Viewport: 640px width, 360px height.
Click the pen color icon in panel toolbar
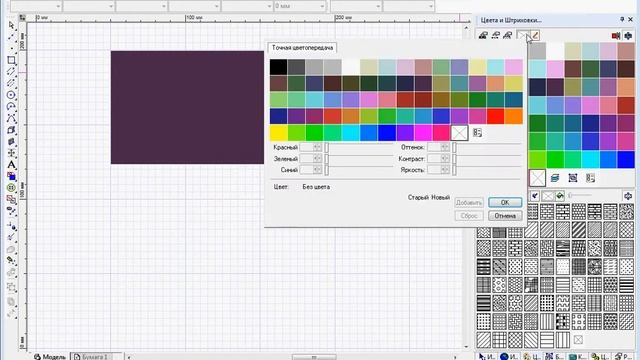535,36
